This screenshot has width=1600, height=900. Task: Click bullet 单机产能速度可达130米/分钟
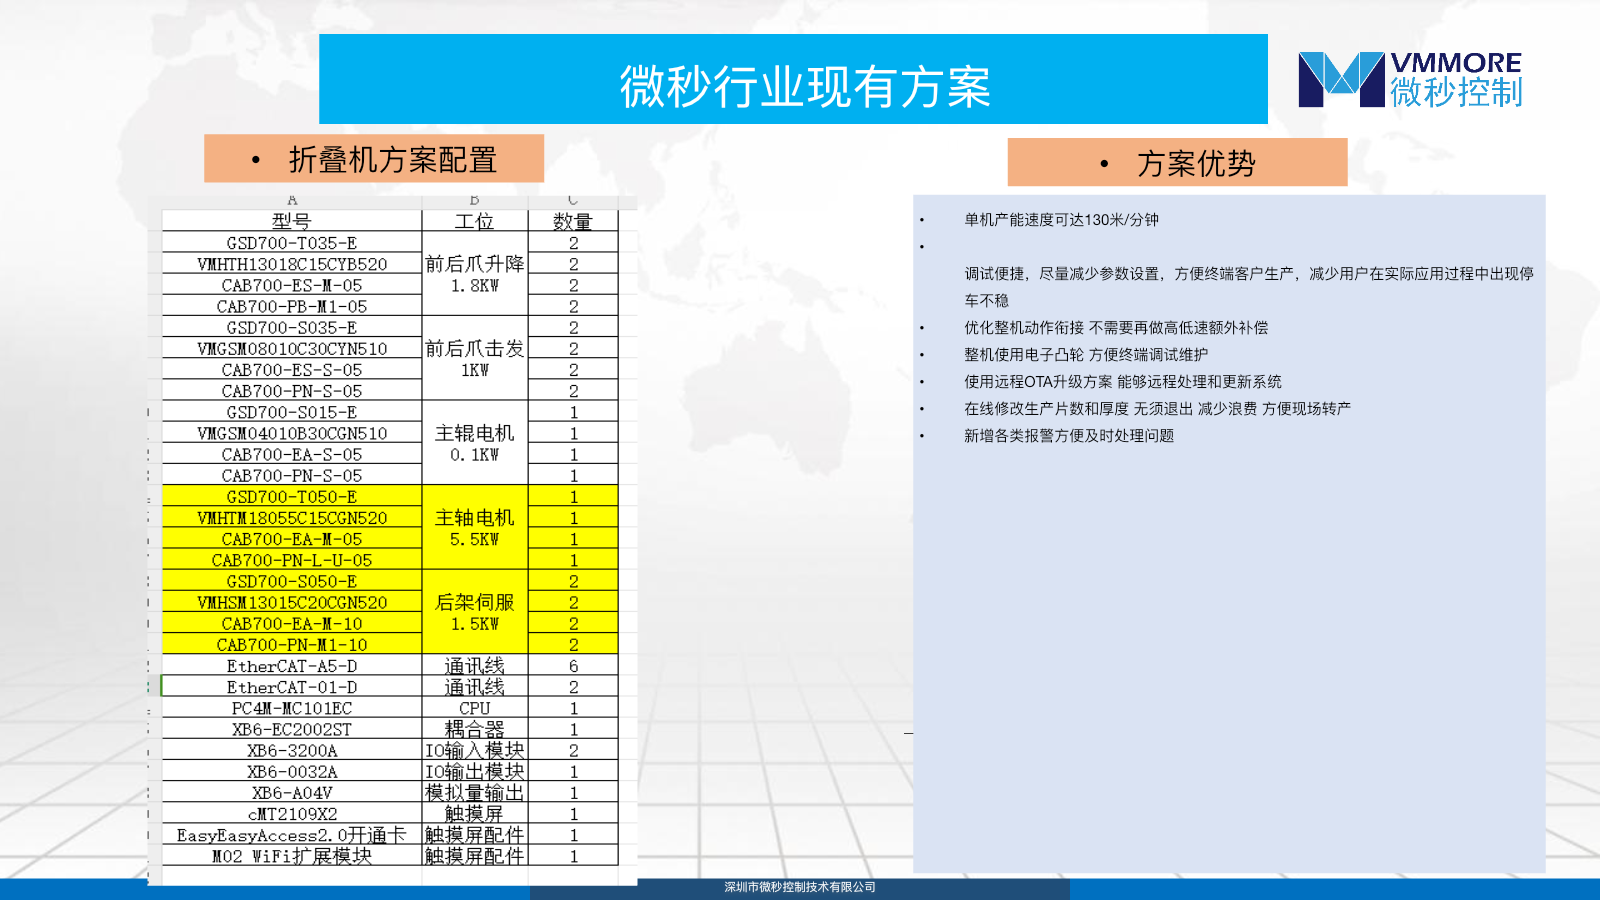pos(1061,220)
